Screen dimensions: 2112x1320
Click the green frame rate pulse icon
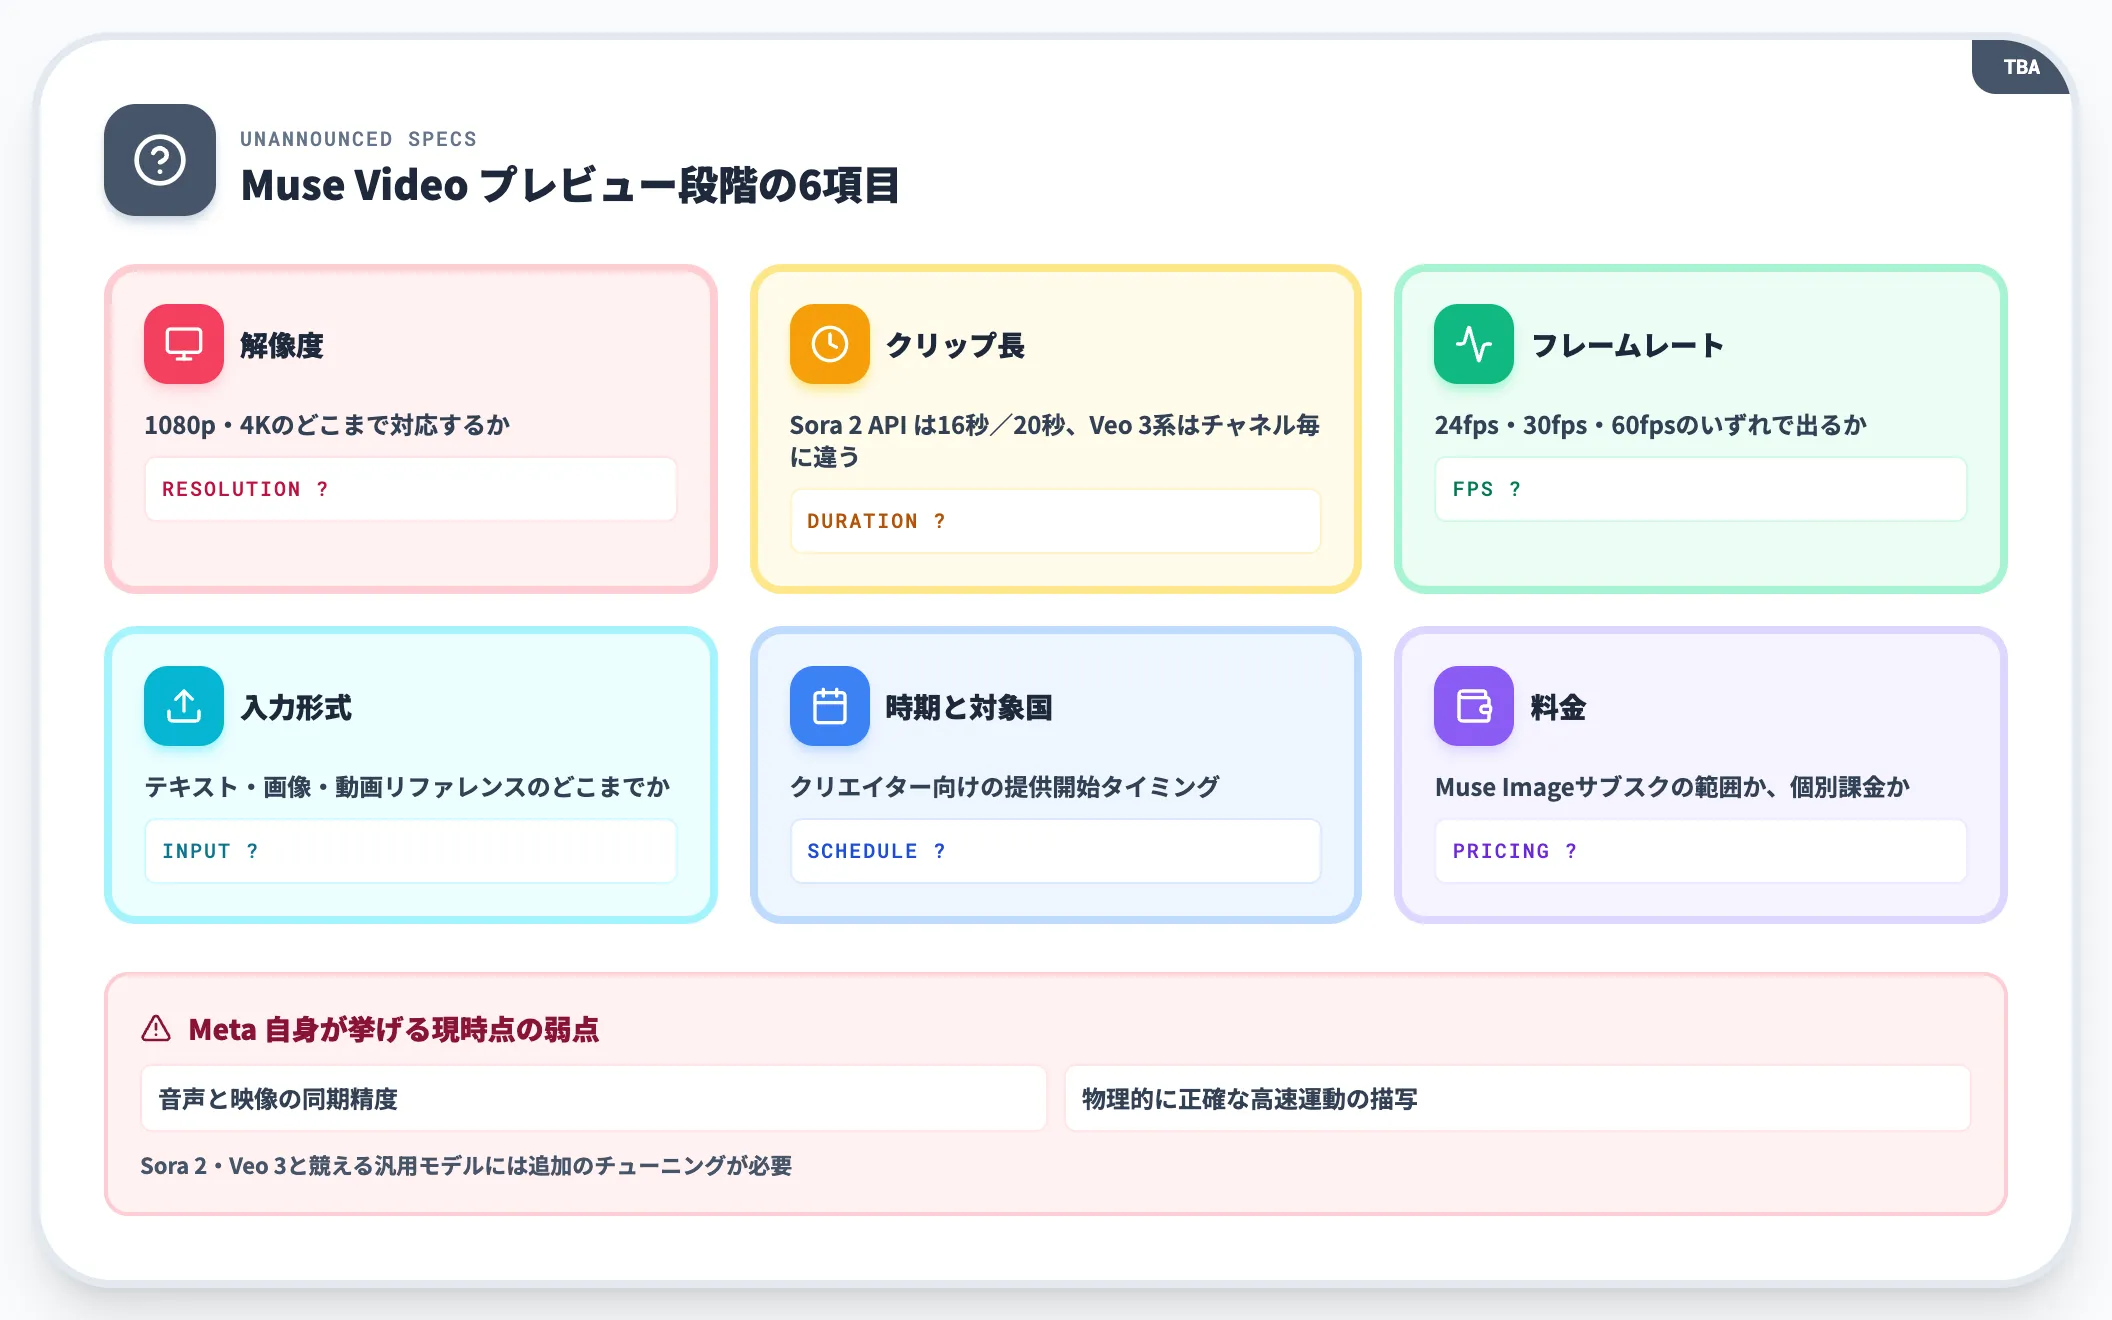[x=1474, y=344]
